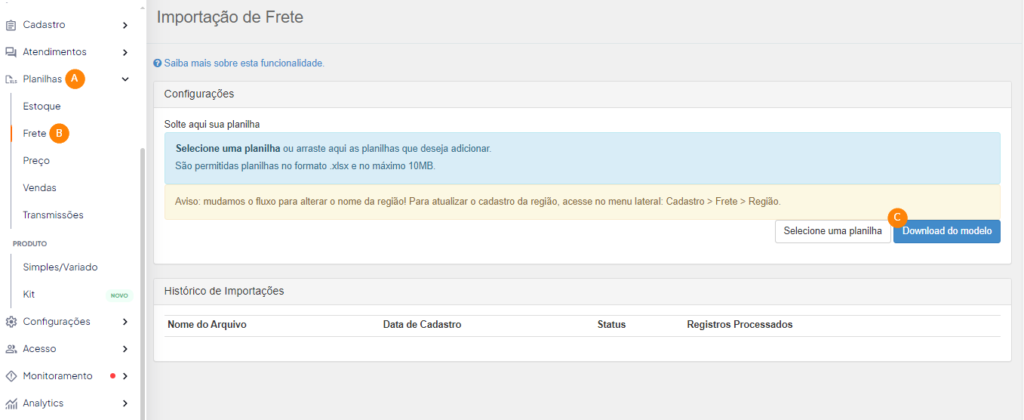Viewport: 1024px width, 420px height.
Task: Click the Planilhas spreadsheet icon
Action: (x=11, y=79)
